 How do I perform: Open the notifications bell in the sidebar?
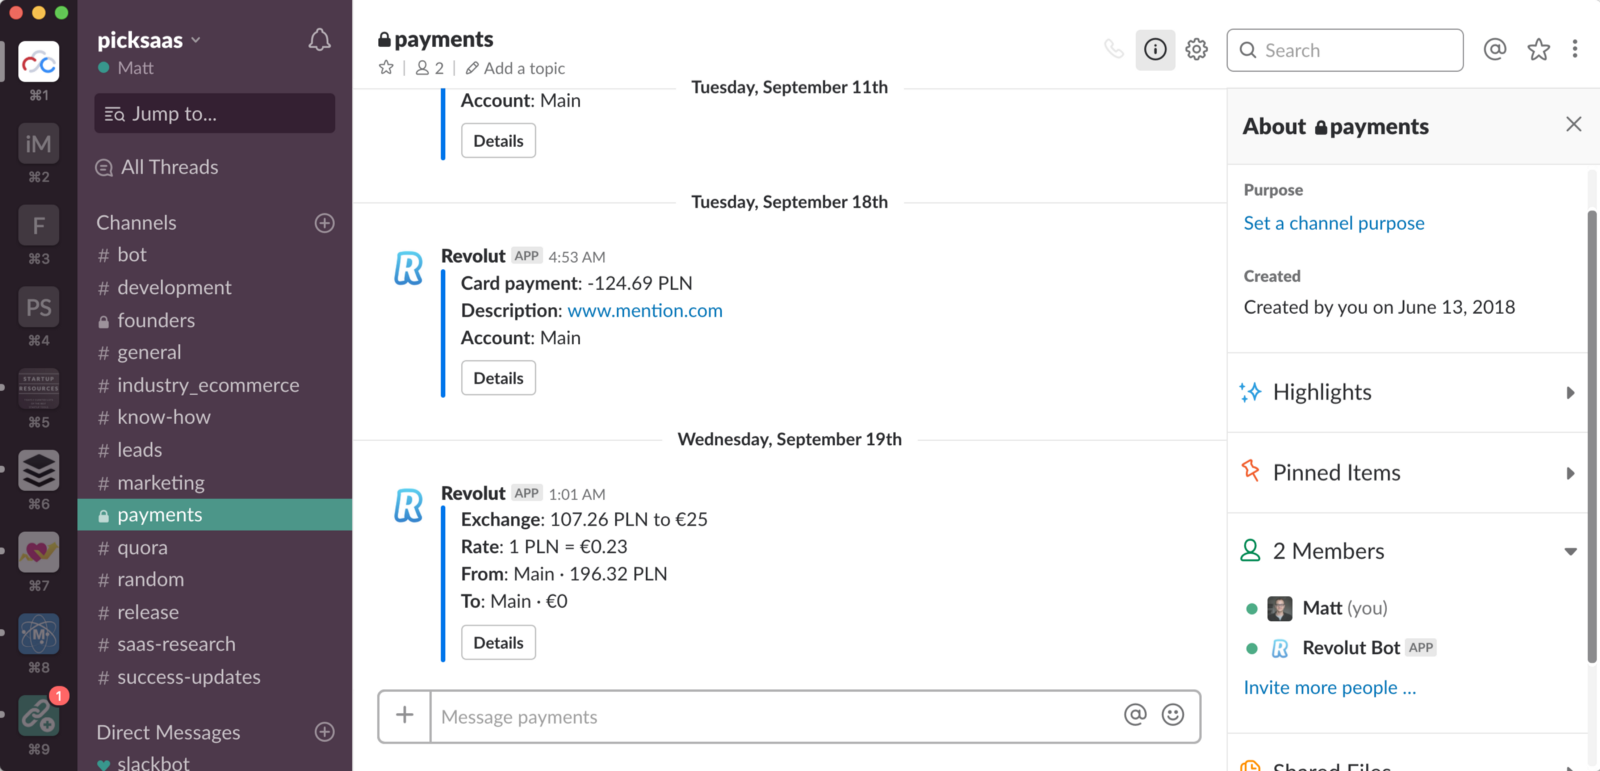click(319, 40)
